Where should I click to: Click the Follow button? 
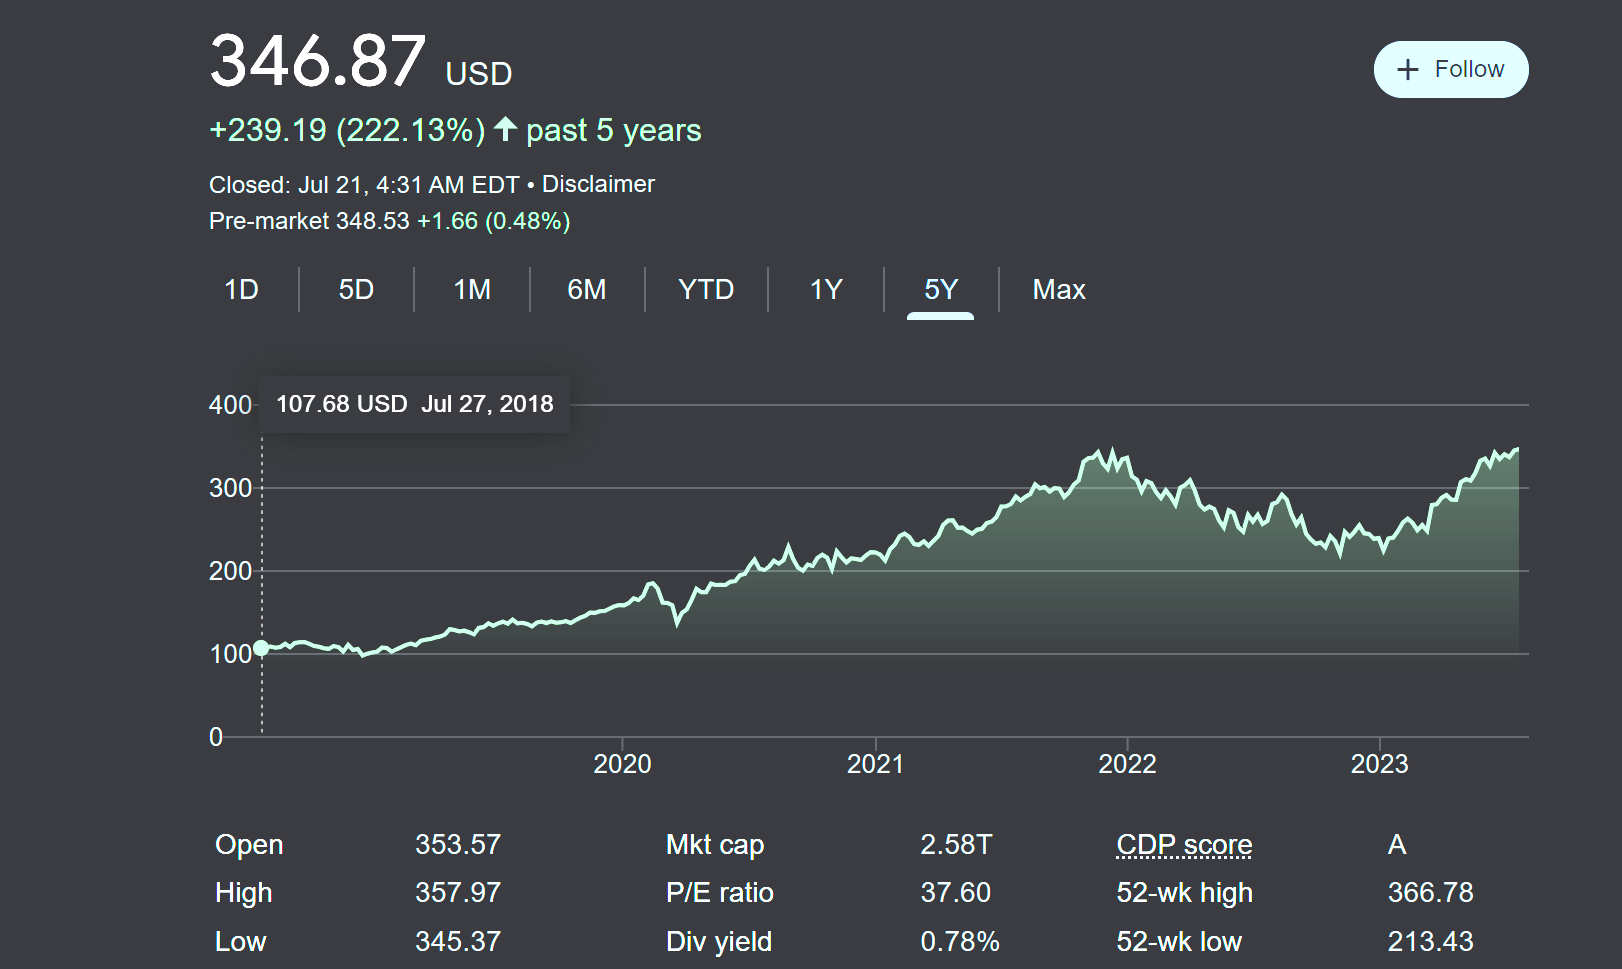pos(1450,69)
